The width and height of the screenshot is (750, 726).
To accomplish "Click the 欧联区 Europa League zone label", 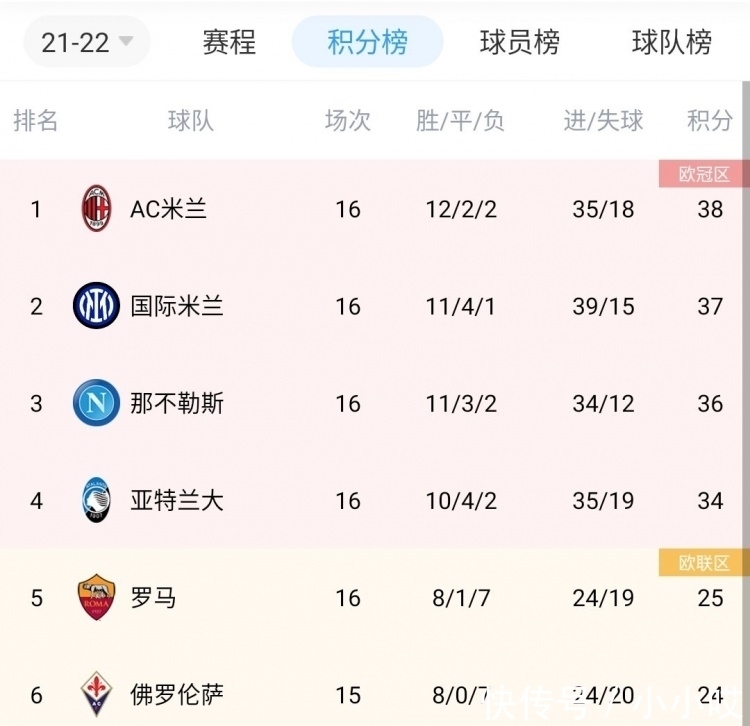I will click(x=704, y=563).
